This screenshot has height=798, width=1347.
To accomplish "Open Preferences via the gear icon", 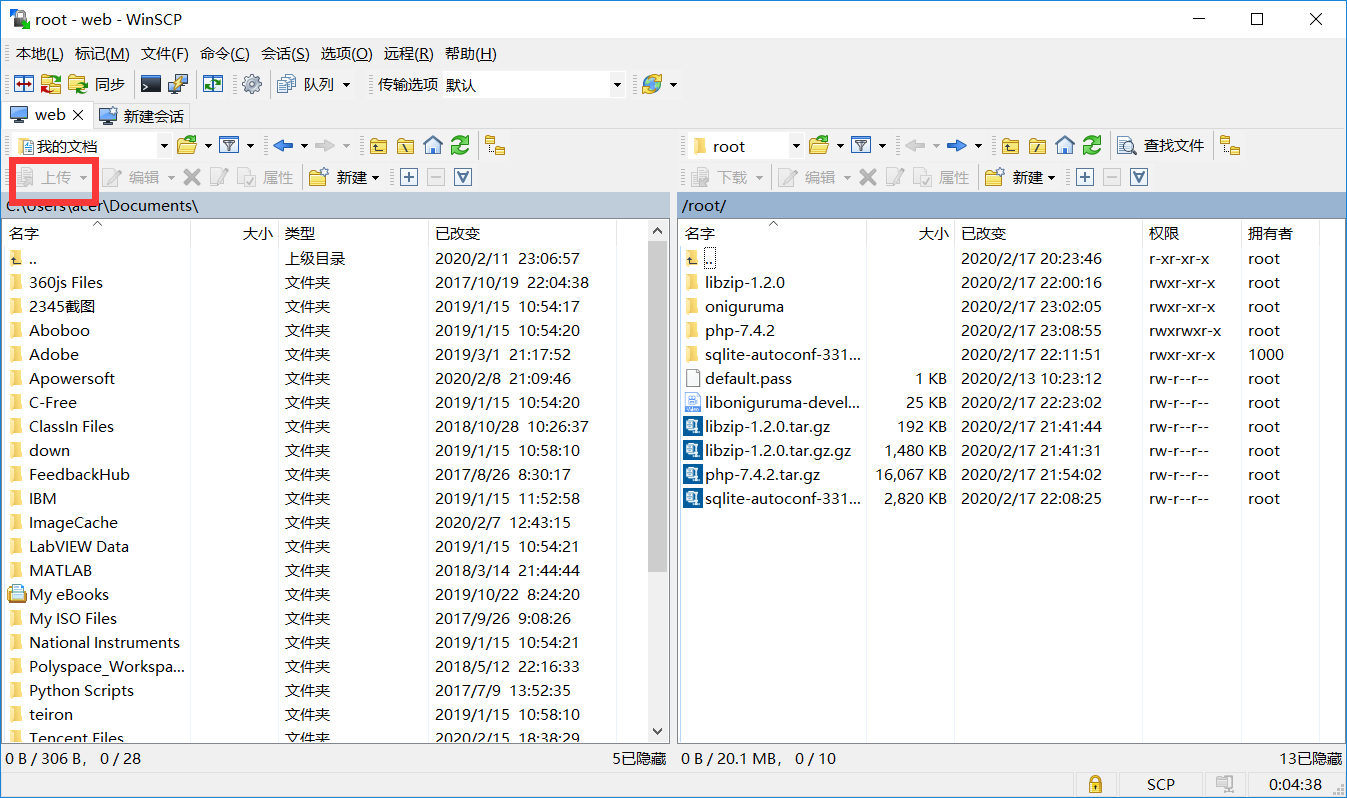I will [x=252, y=85].
